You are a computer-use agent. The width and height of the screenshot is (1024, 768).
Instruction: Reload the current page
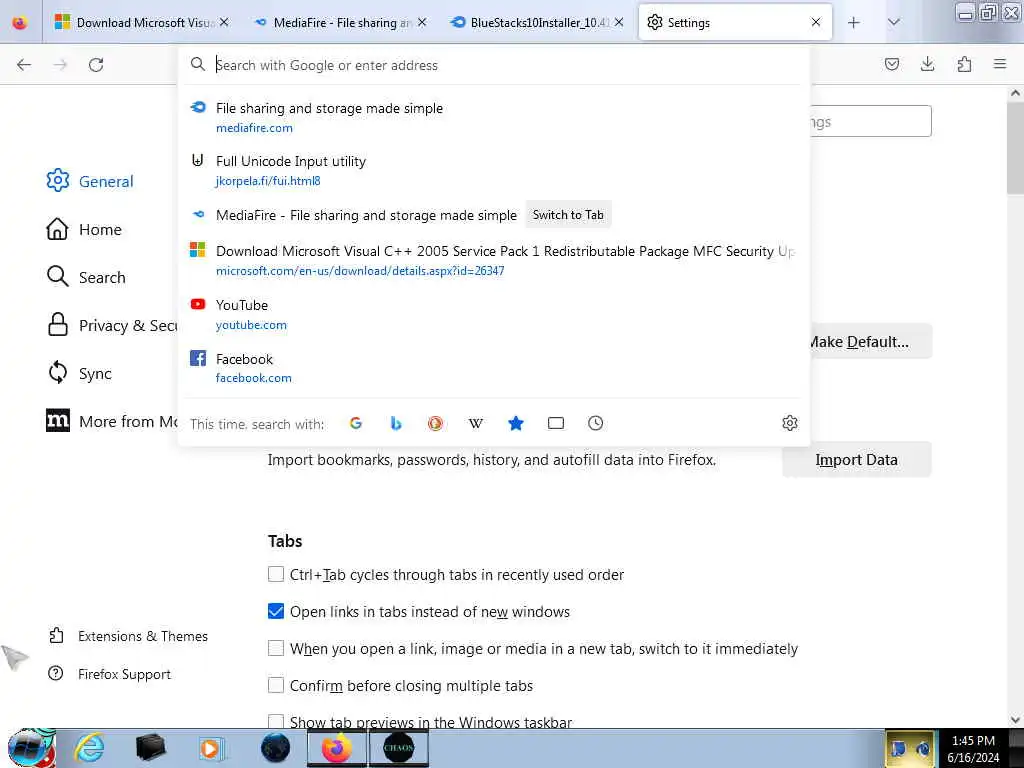(96, 65)
